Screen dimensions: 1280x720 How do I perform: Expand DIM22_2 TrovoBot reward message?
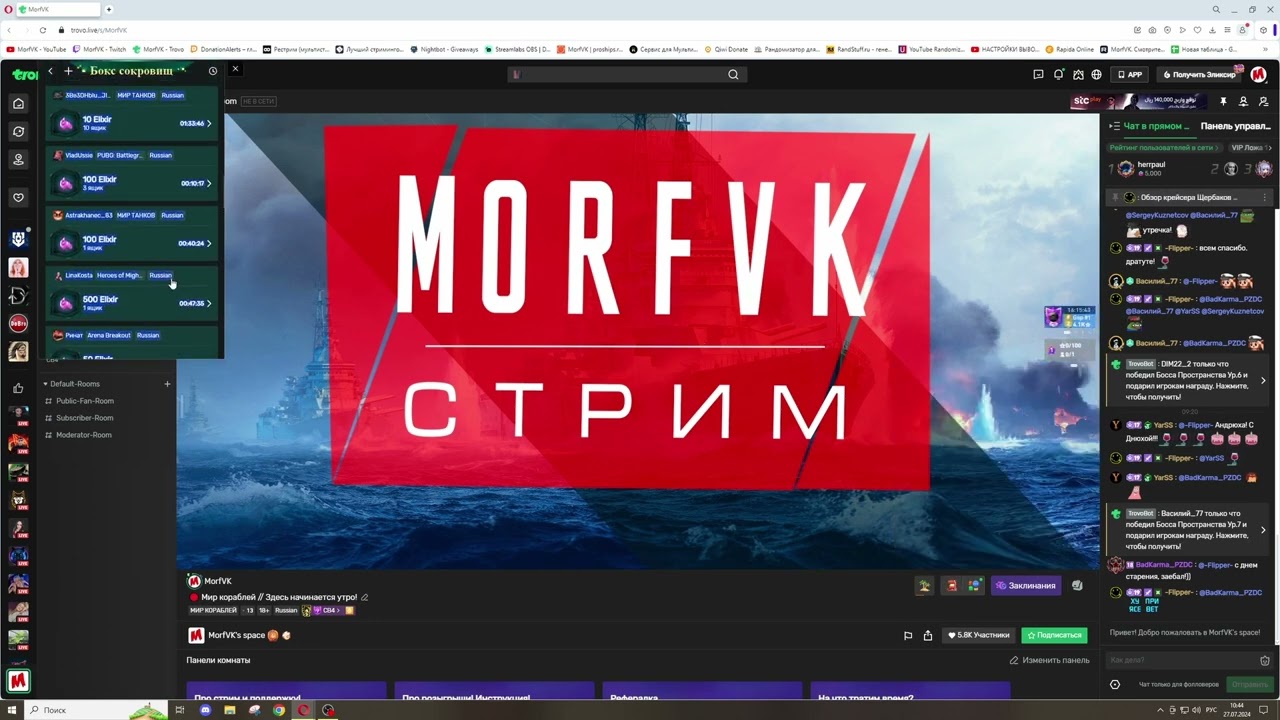click(x=1263, y=380)
